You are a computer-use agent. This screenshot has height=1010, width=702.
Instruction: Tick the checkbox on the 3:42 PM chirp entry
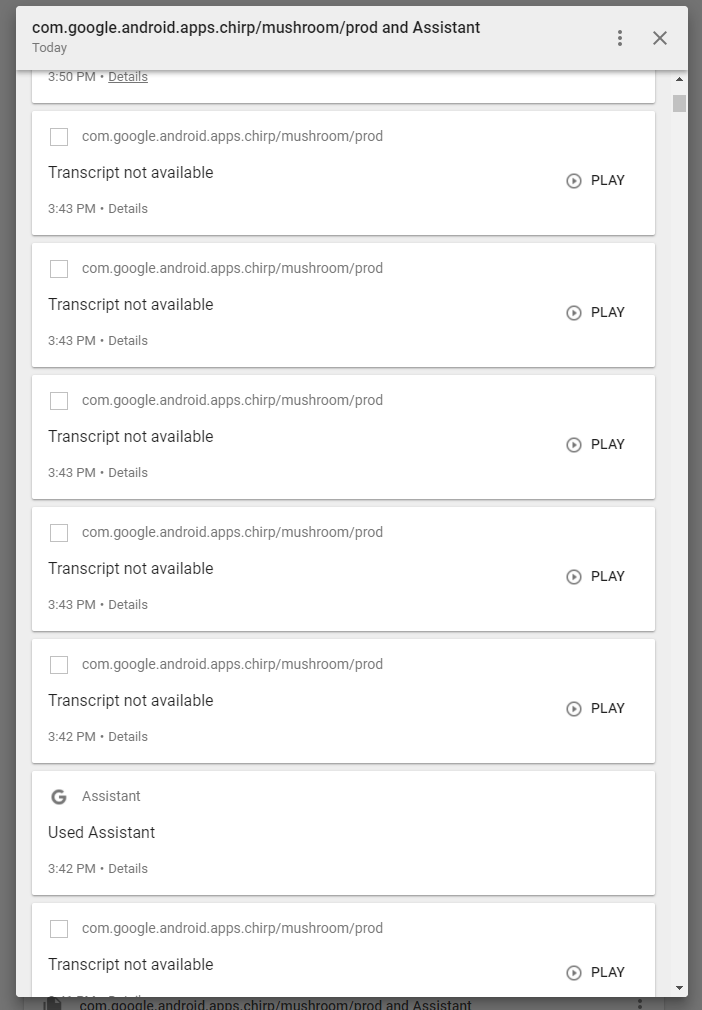click(x=58, y=665)
